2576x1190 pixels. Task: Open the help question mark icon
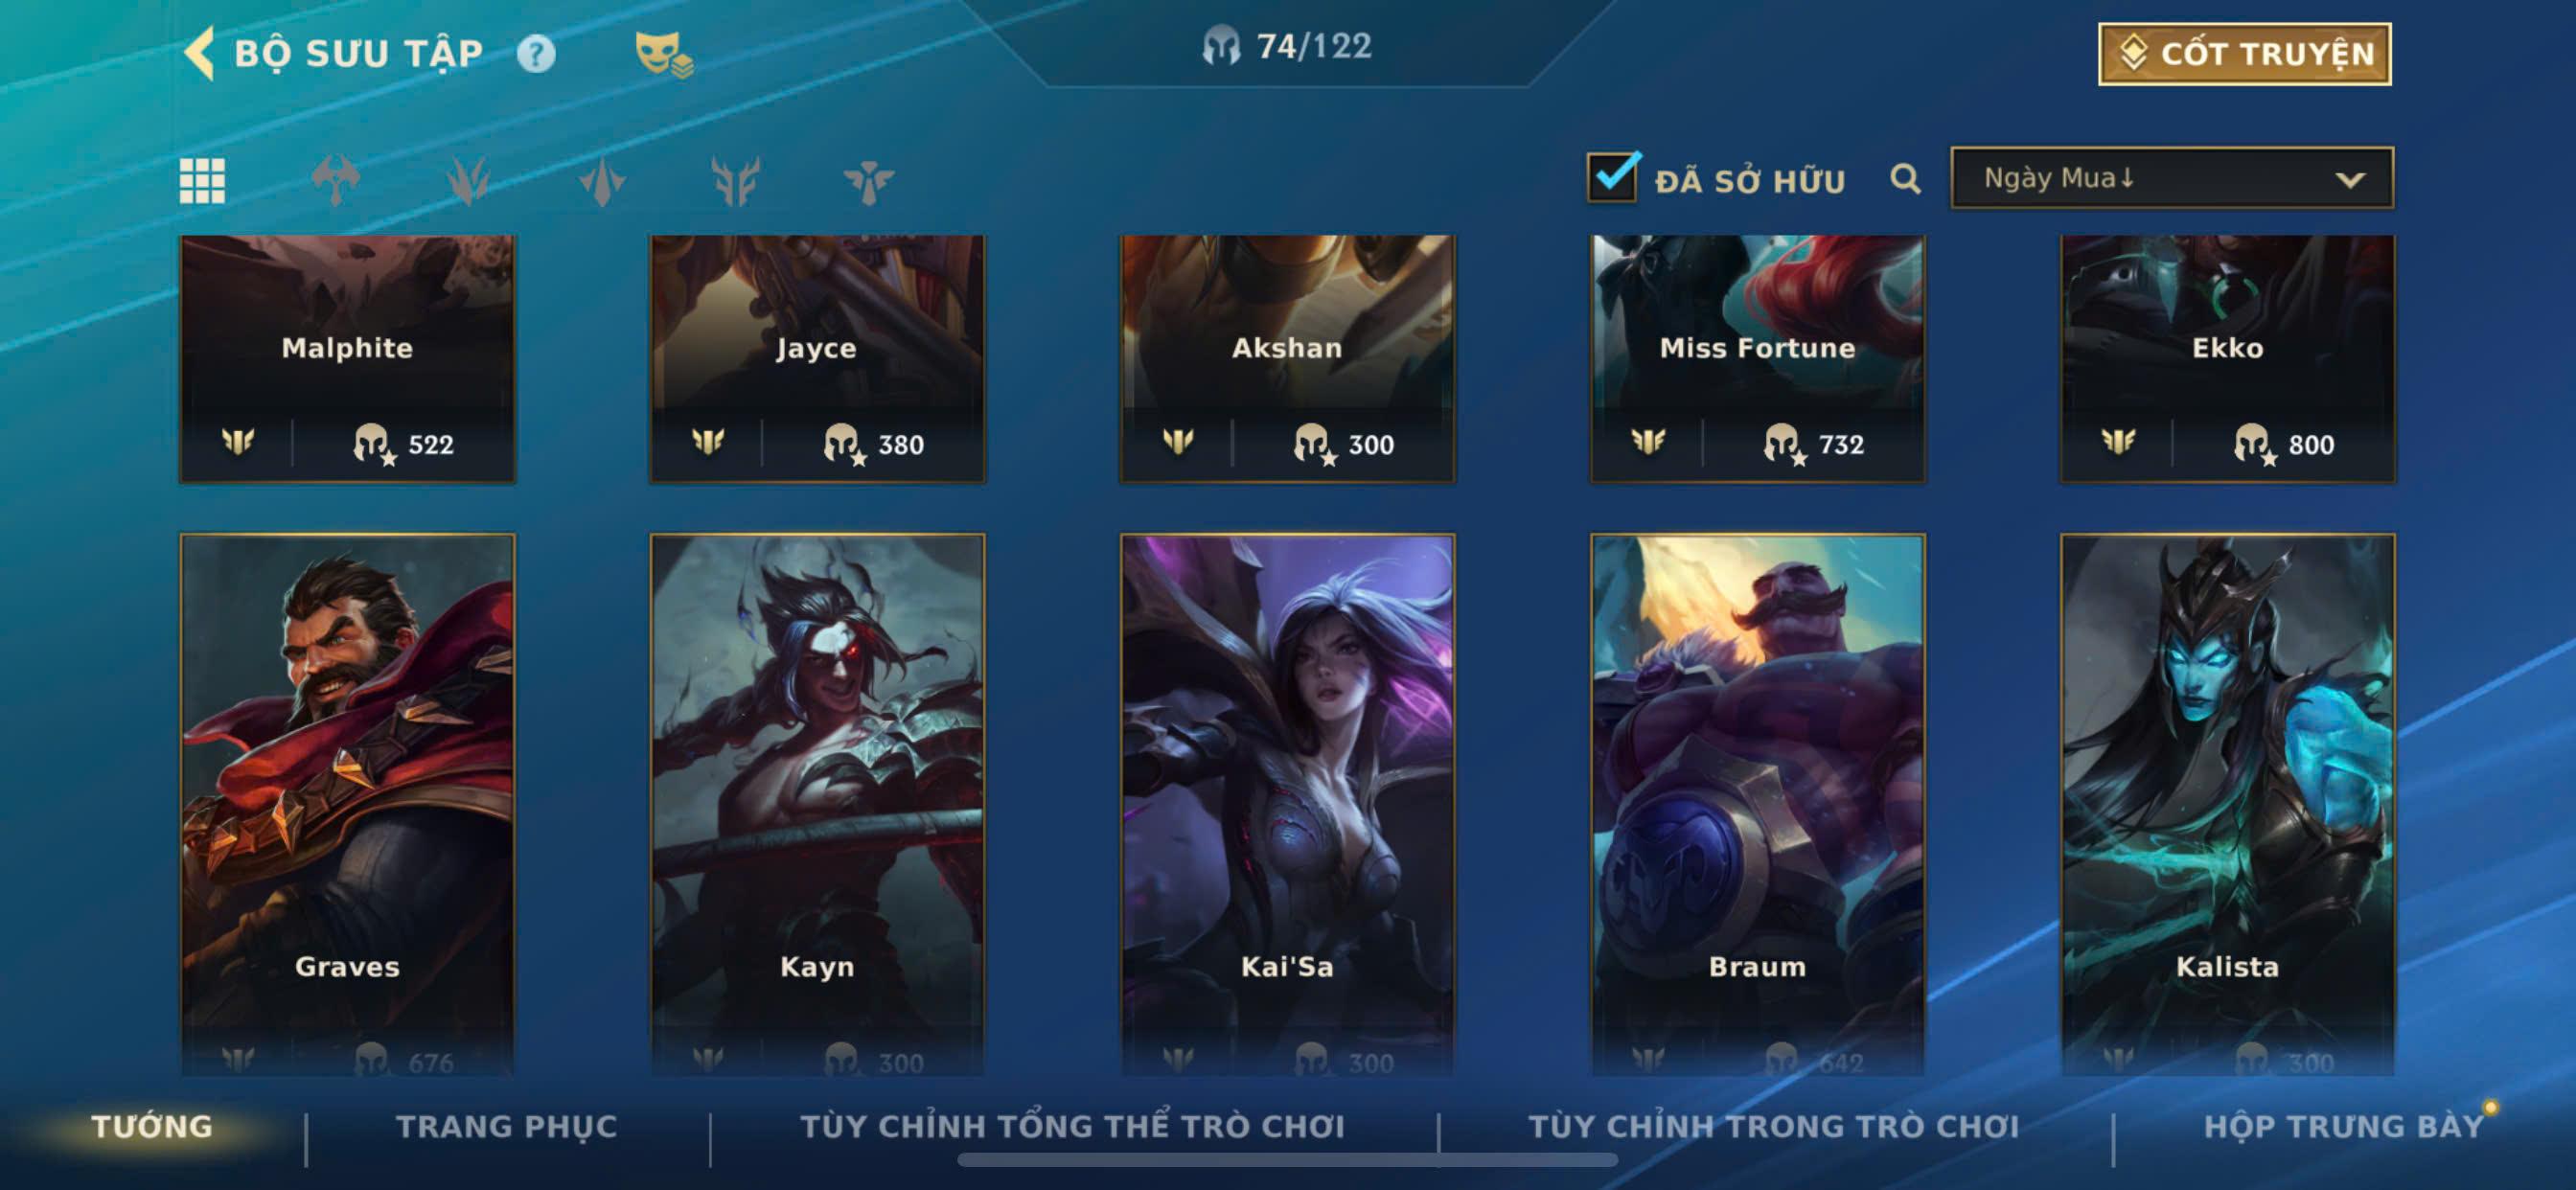point(536,53)
